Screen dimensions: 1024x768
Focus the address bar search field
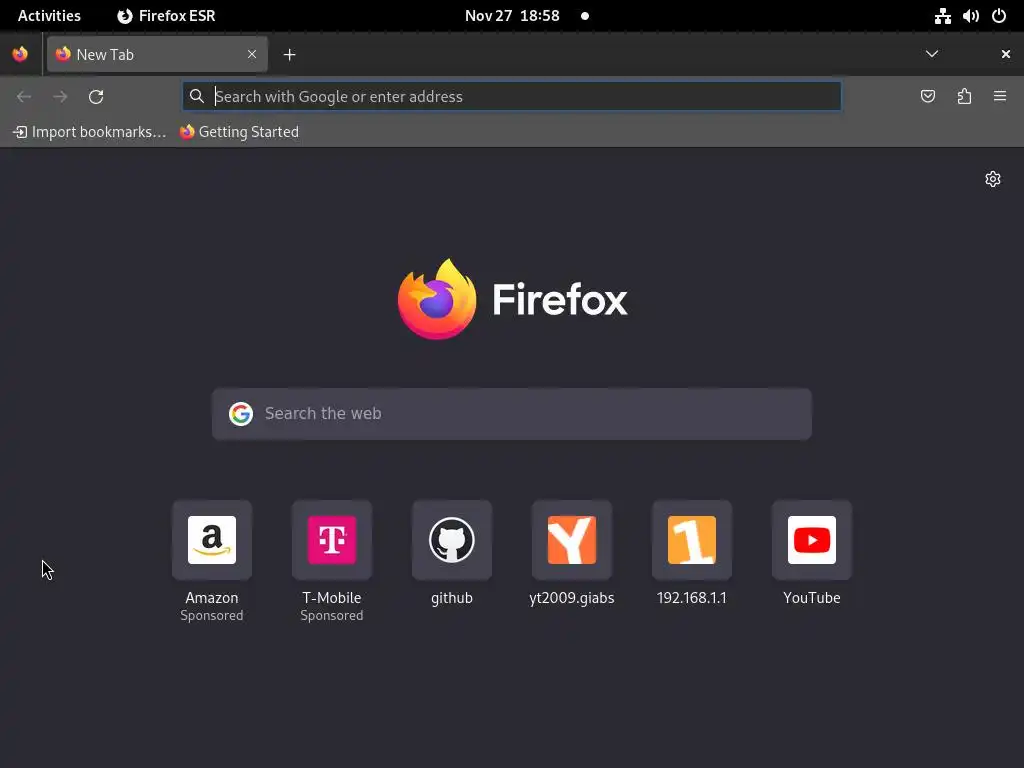click(511, 97)
